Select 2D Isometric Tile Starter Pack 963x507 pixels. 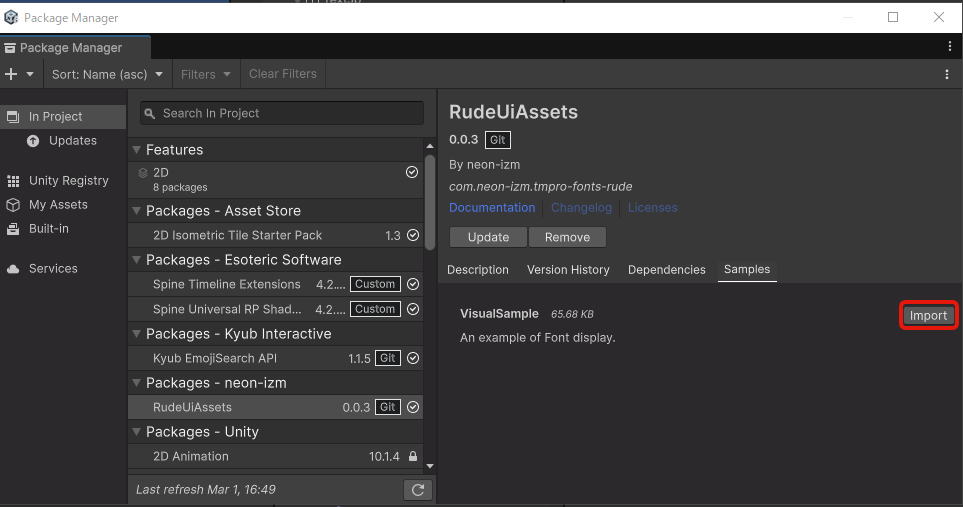275,235
